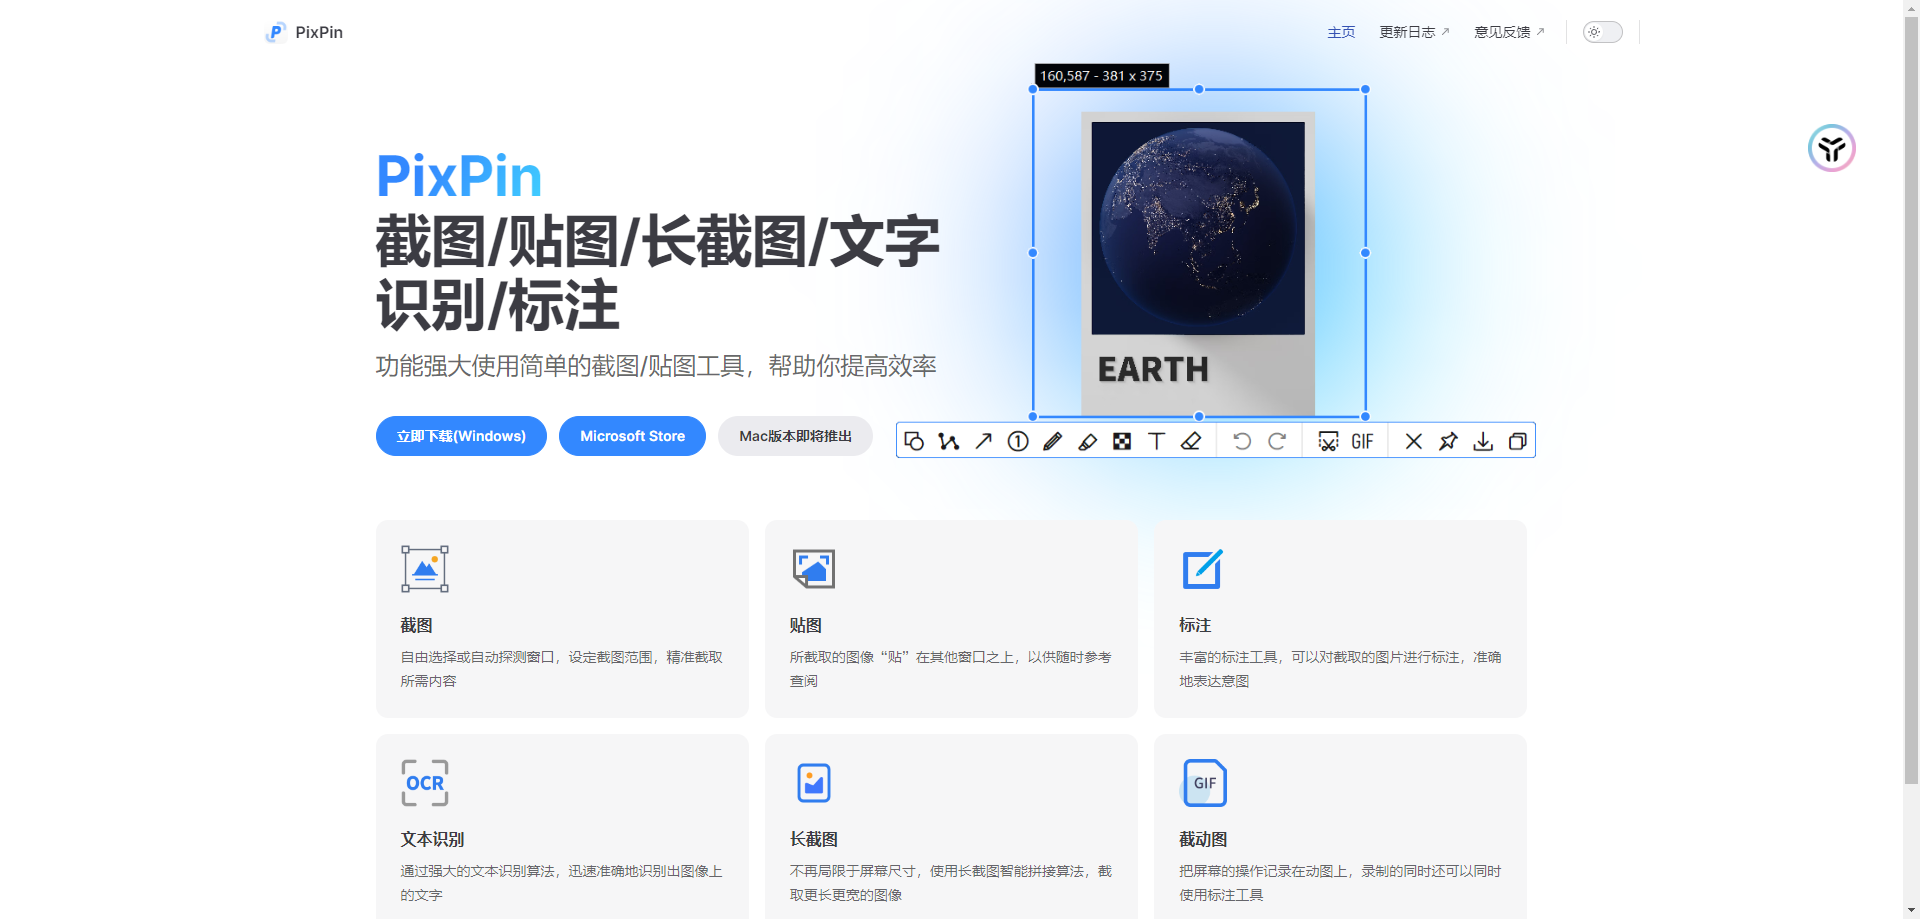Image resolution: width=1920 pixels, height=919 pixels.
Task: Click the 立即下载(Windows) download button
Action: pyautogui.click(x=460, y=435)
